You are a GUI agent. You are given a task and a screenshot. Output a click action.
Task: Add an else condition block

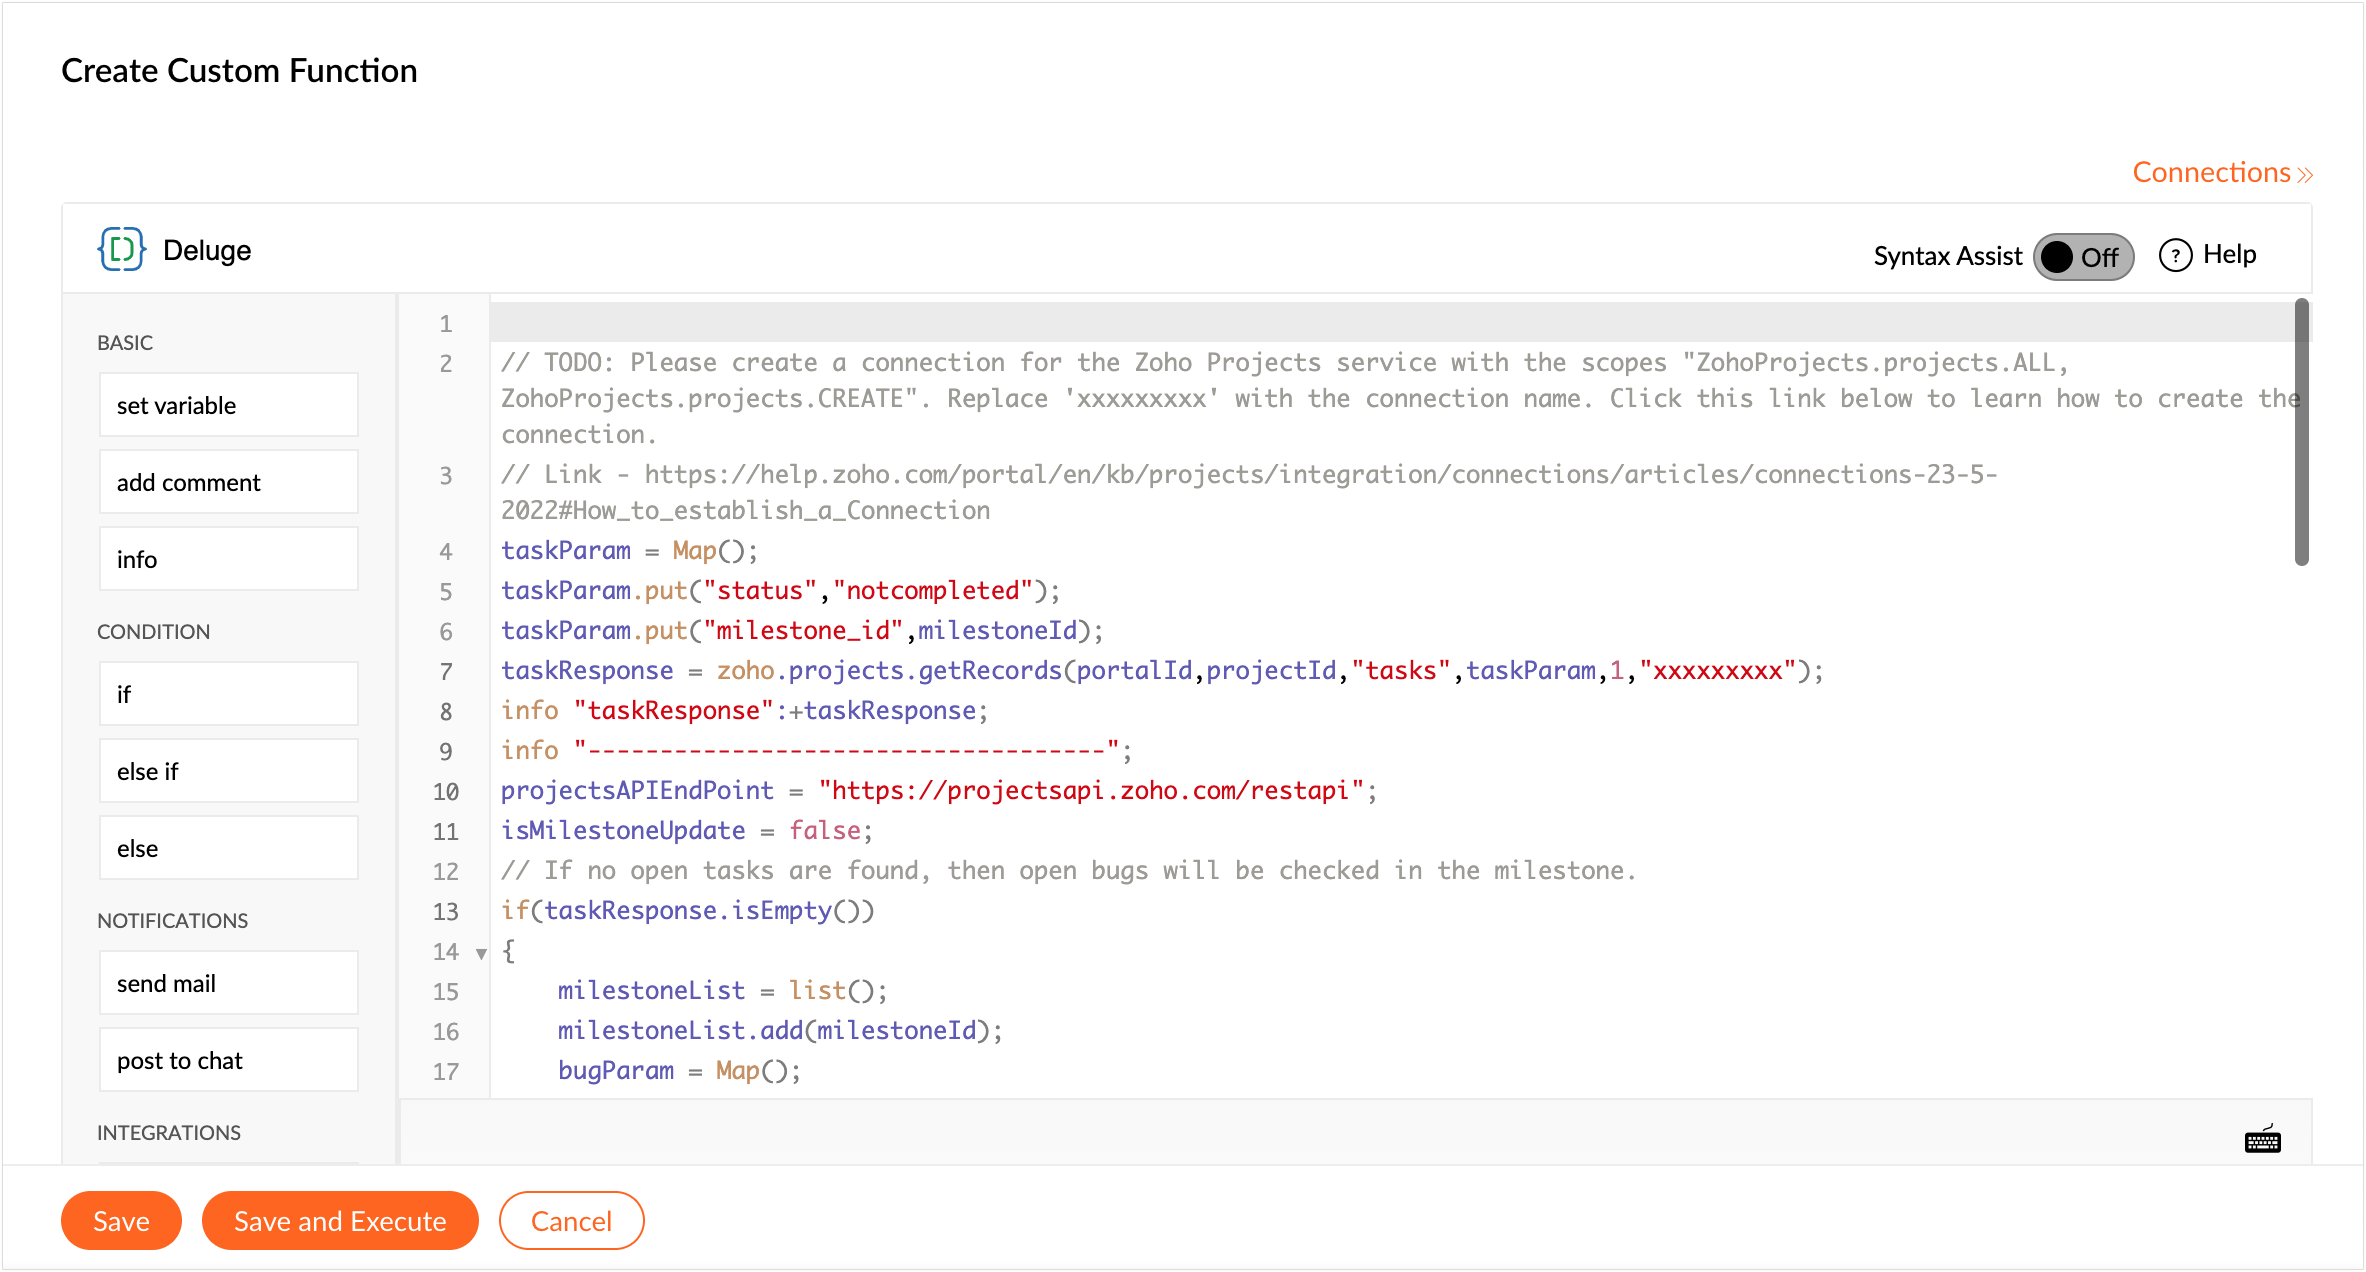228,848
